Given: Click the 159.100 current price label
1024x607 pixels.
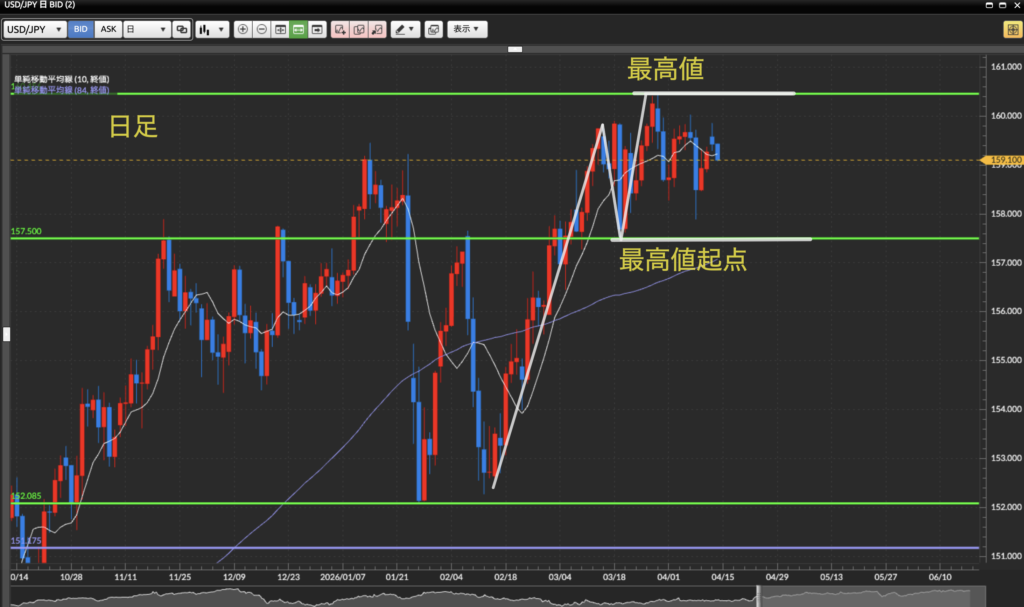Looking at the screenshot, I should [1002, 160].
